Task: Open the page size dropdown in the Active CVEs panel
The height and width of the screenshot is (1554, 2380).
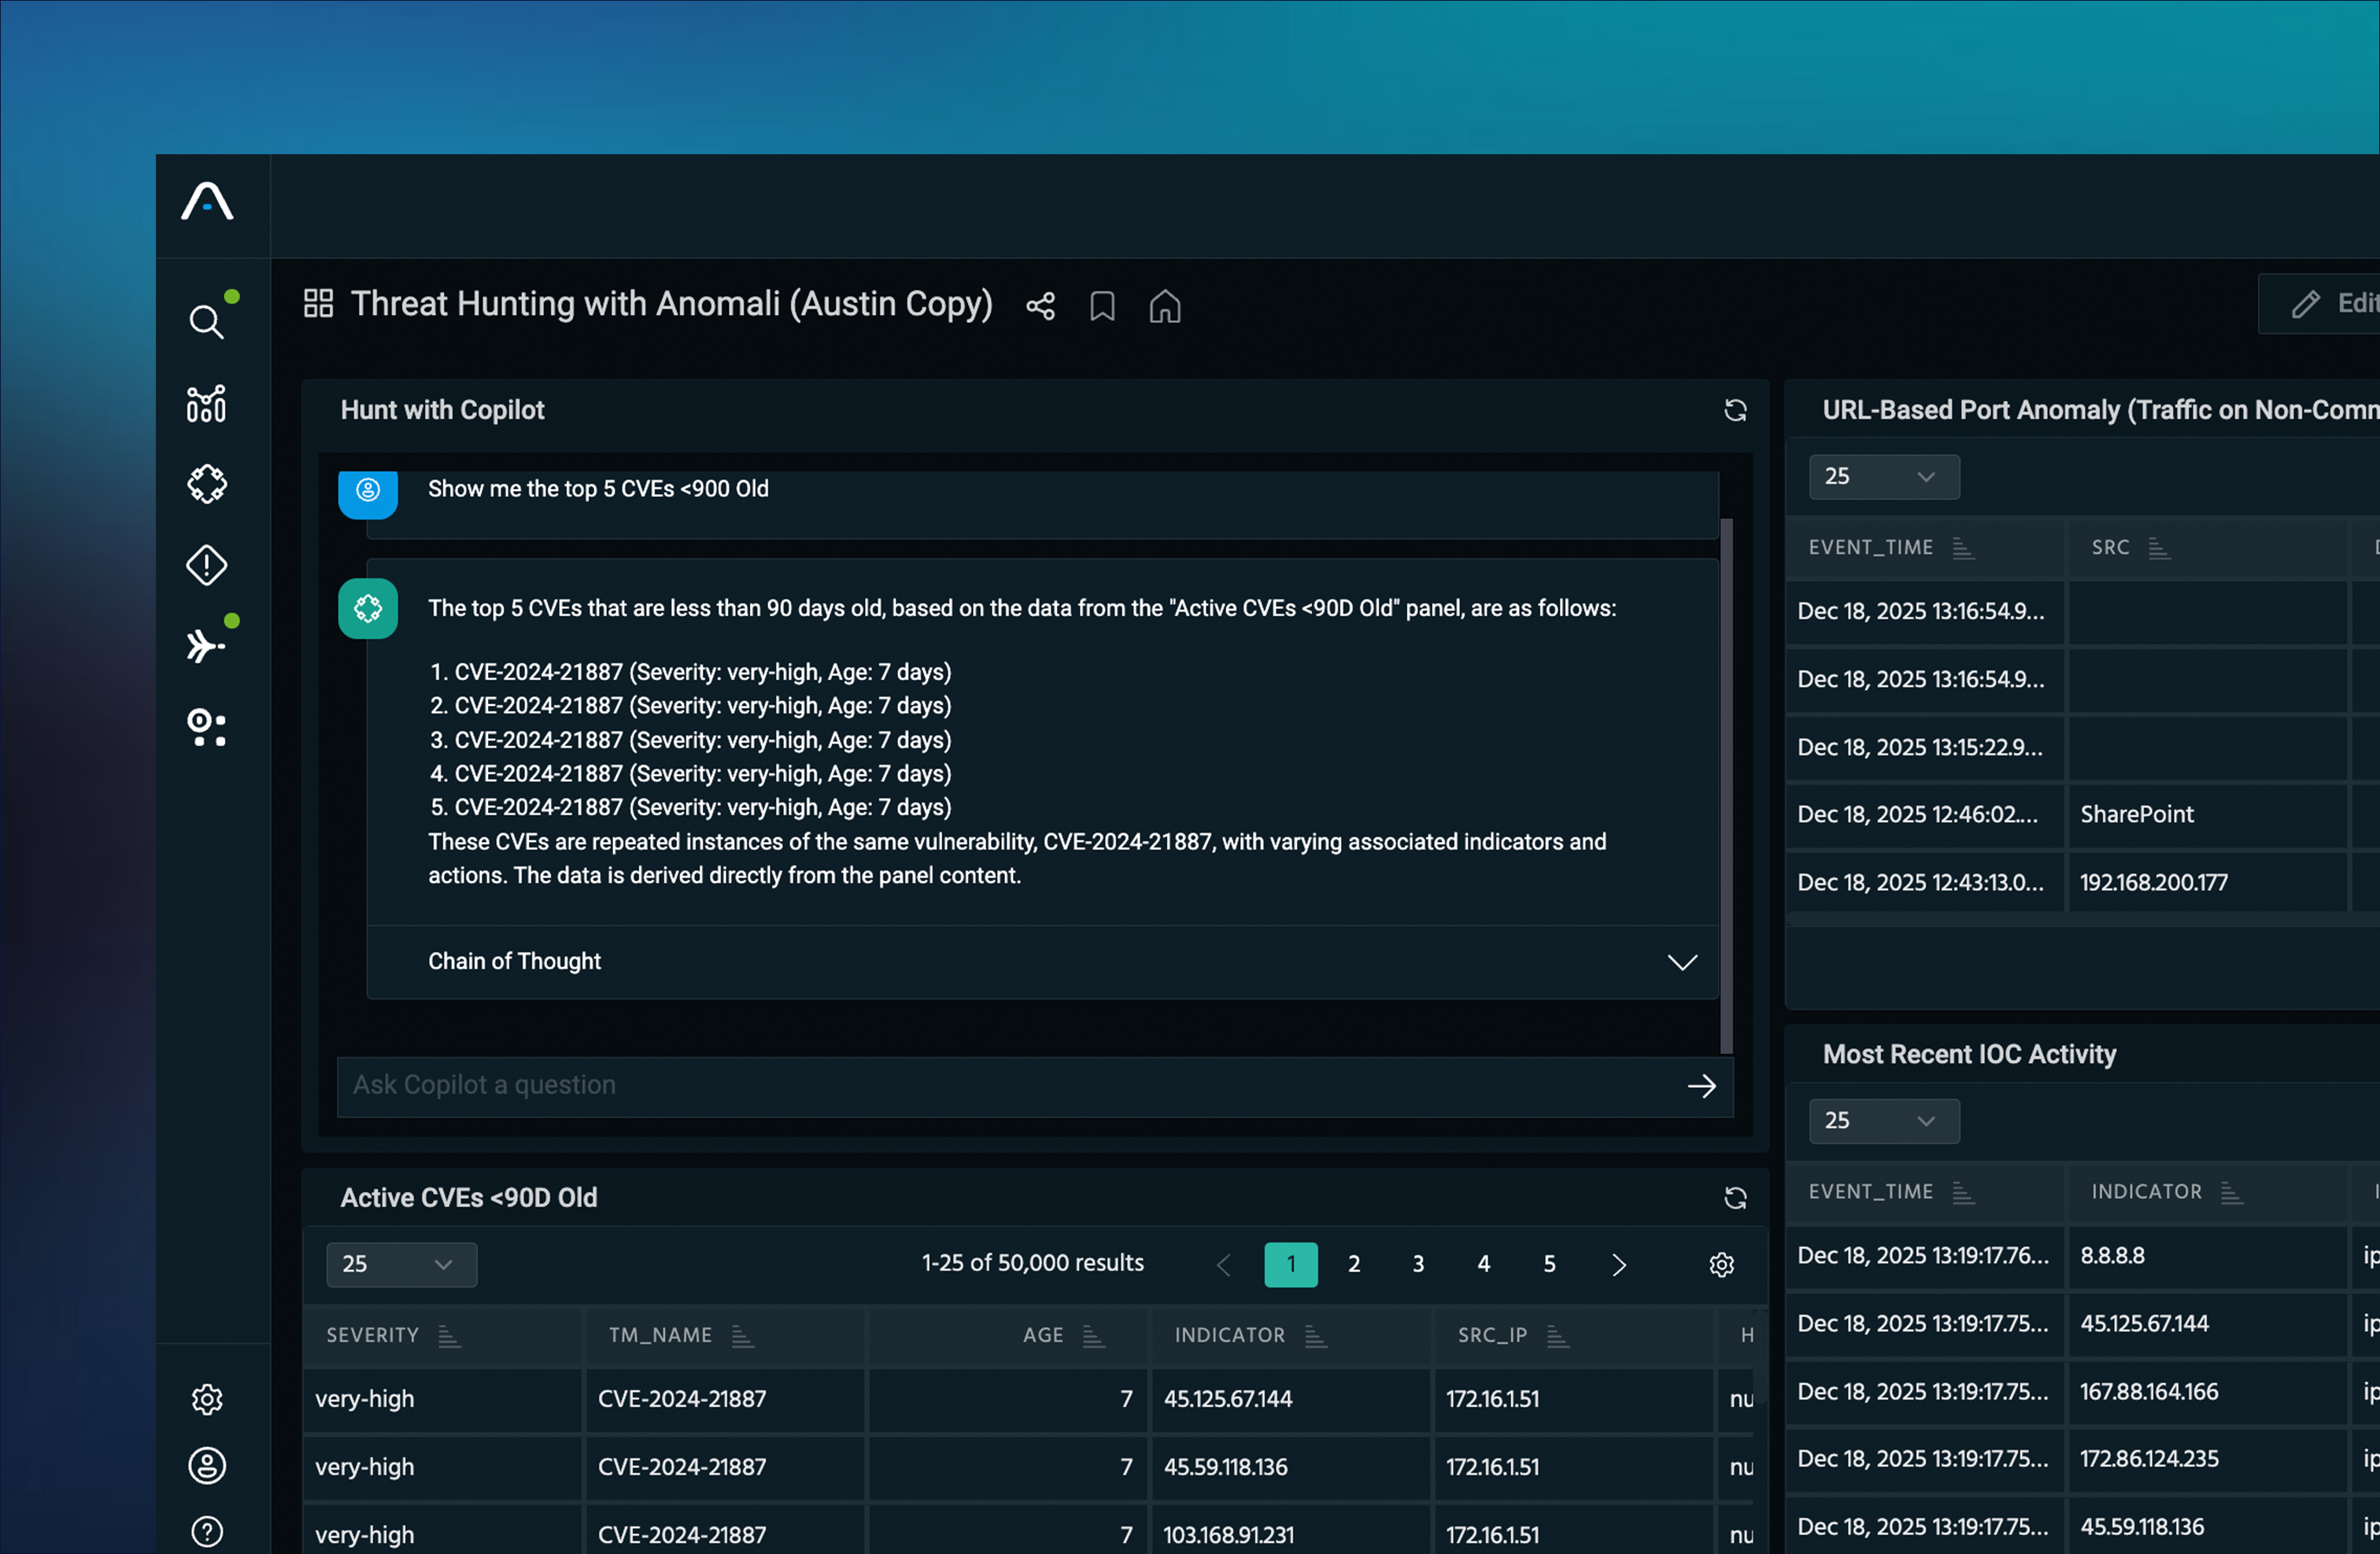Action: pos(401,1265)
